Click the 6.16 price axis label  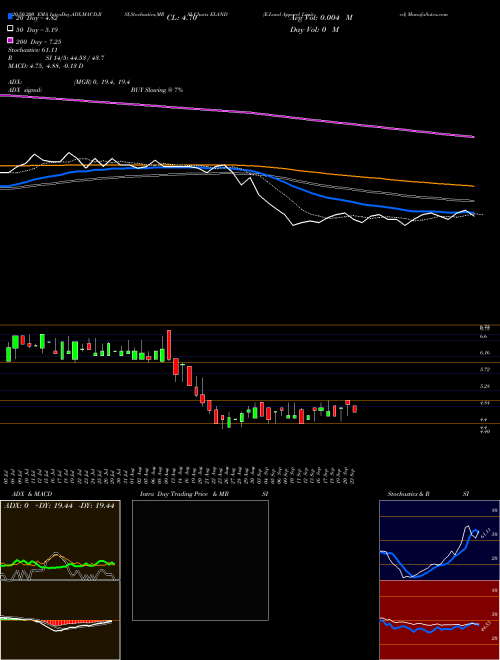pos(485,353)
